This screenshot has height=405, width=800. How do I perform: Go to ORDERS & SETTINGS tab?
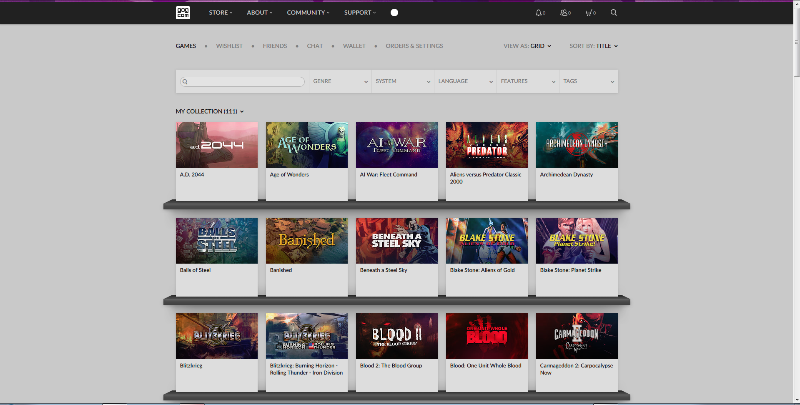click(414, 46)
